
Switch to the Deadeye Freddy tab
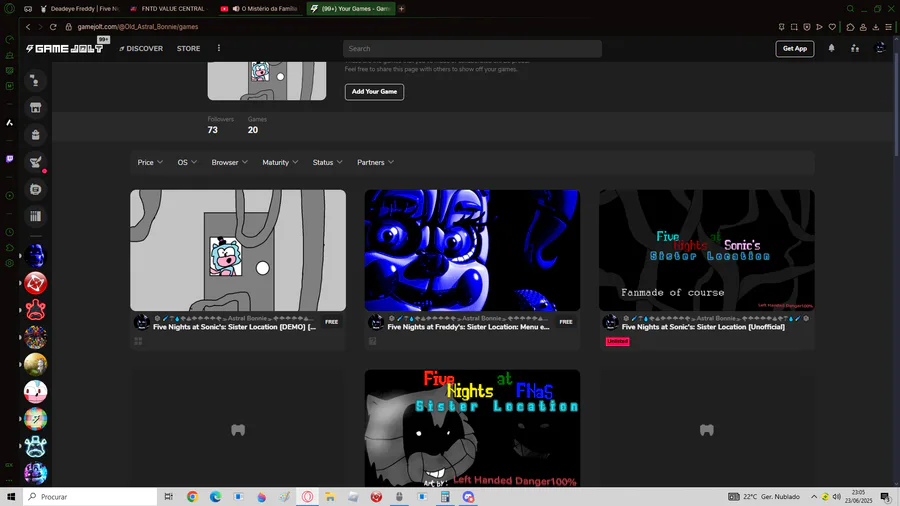point(80,9)
